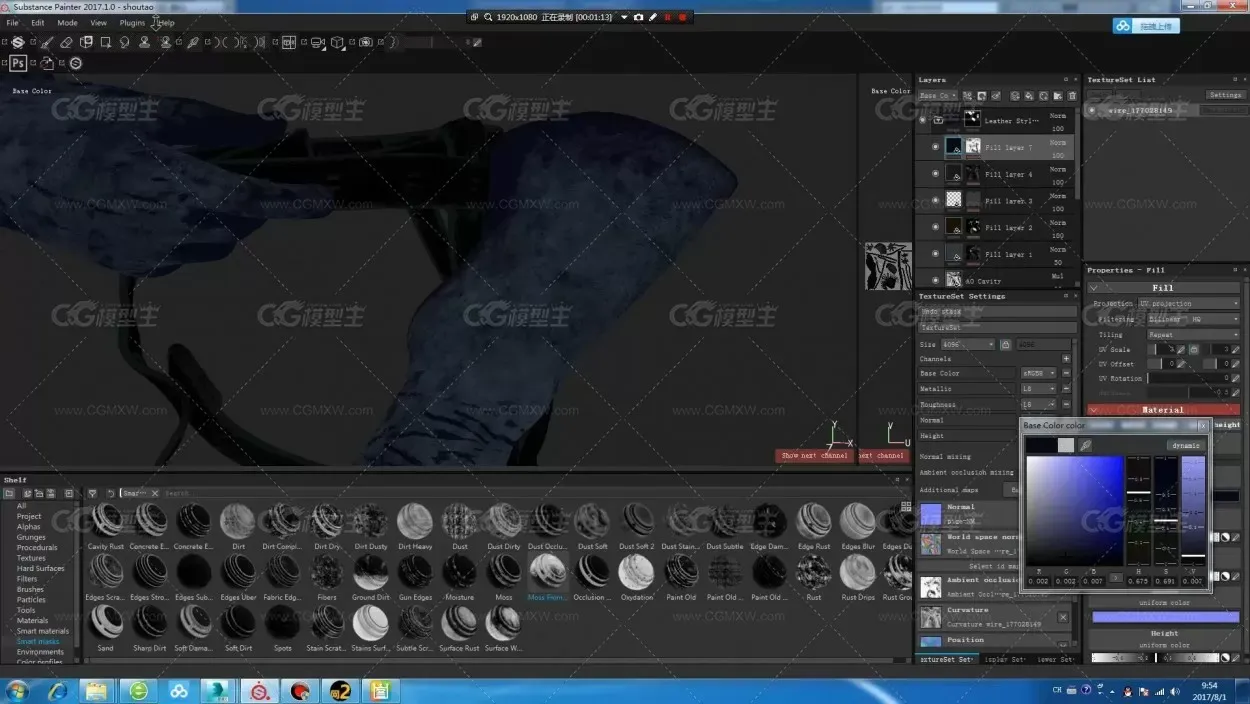Toggle visibility of AO Cavity layer
1250x704 pixels.
935,281
